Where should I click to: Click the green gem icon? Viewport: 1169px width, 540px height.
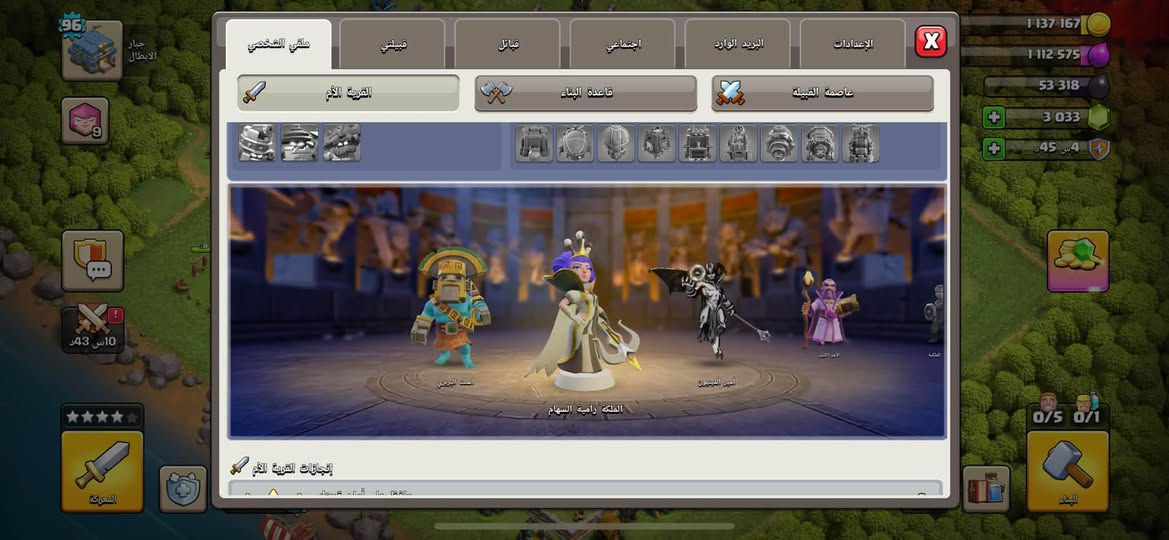tap(1098, 117)
